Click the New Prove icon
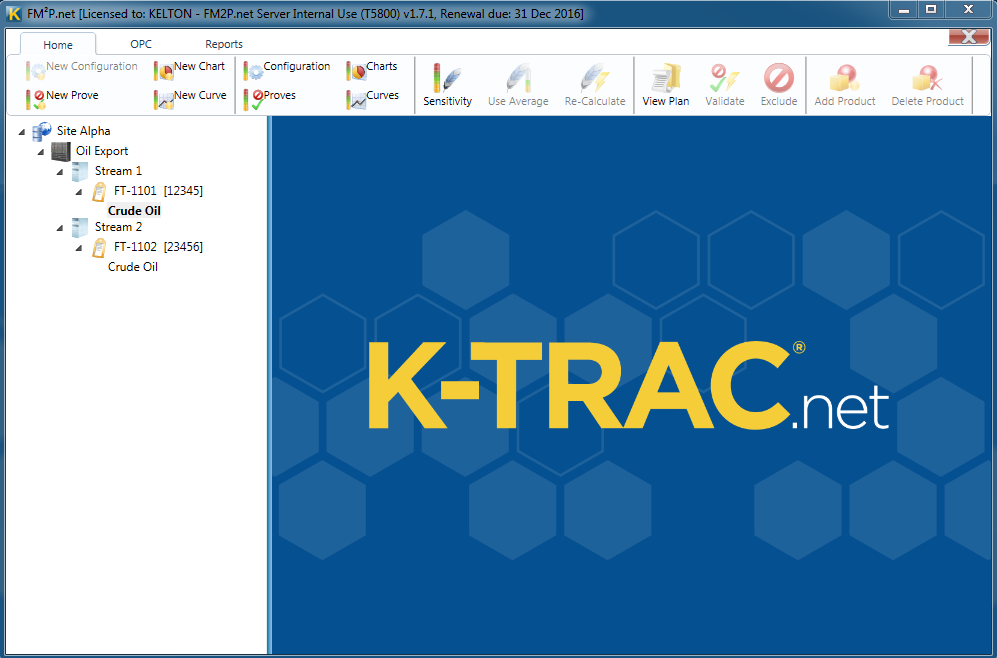 coord(35,99)
